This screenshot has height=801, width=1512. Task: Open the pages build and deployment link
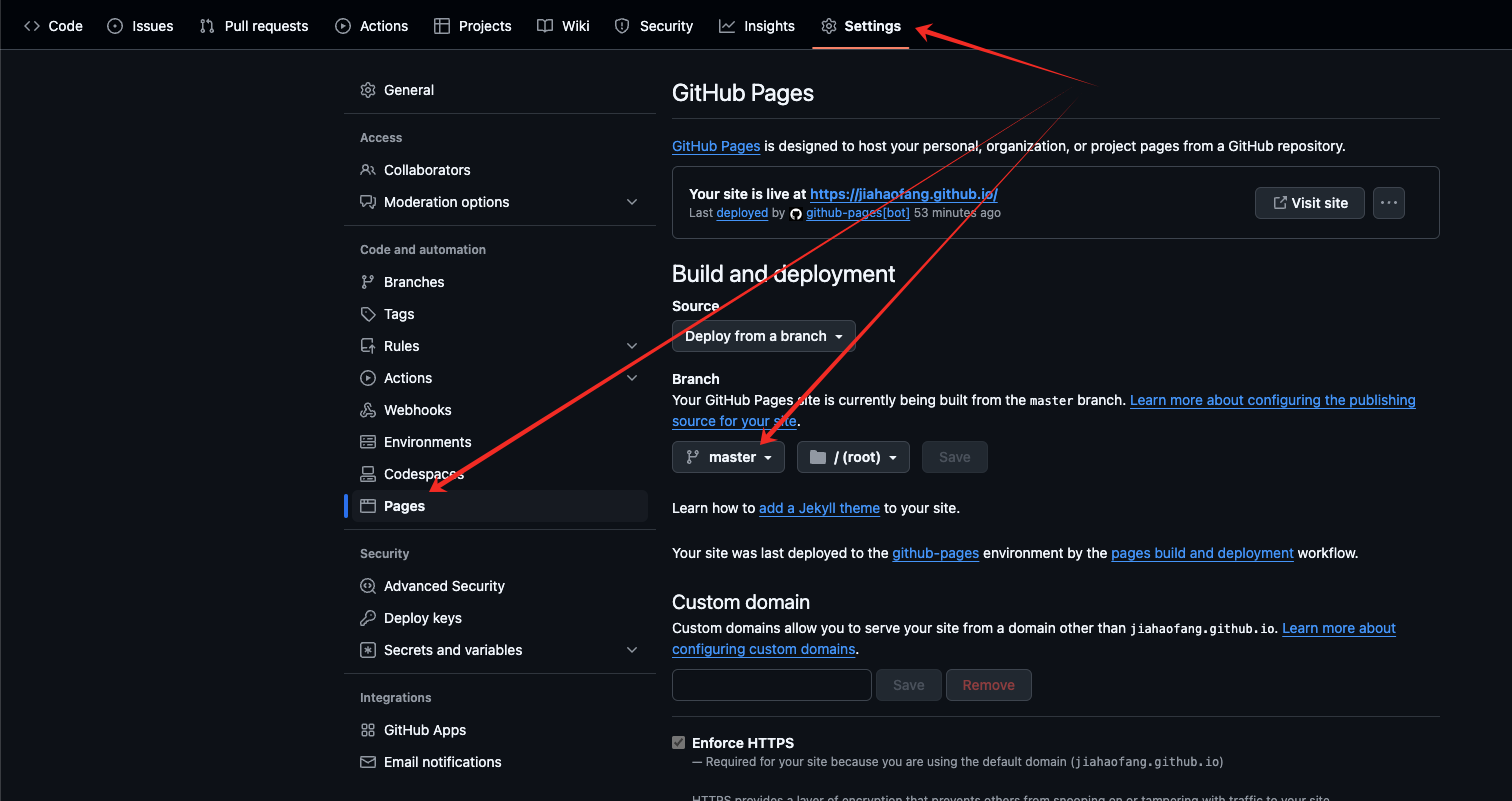click(1203, 553)
